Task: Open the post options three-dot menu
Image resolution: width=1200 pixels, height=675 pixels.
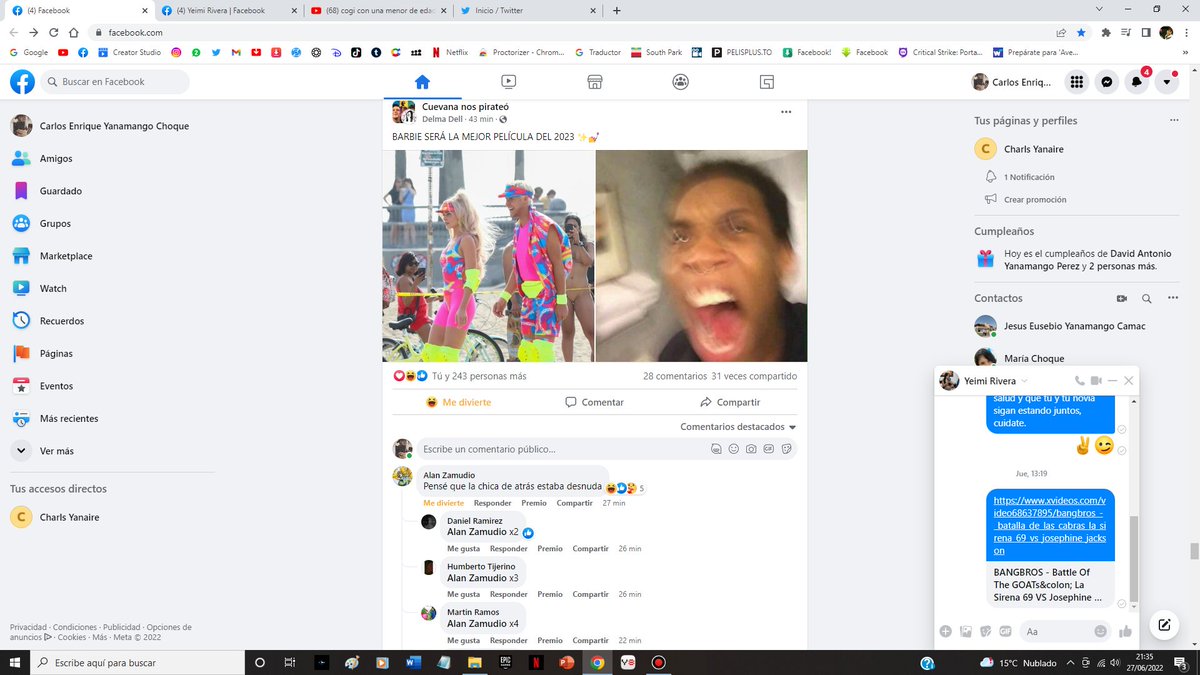Action: tap(786, 111)
